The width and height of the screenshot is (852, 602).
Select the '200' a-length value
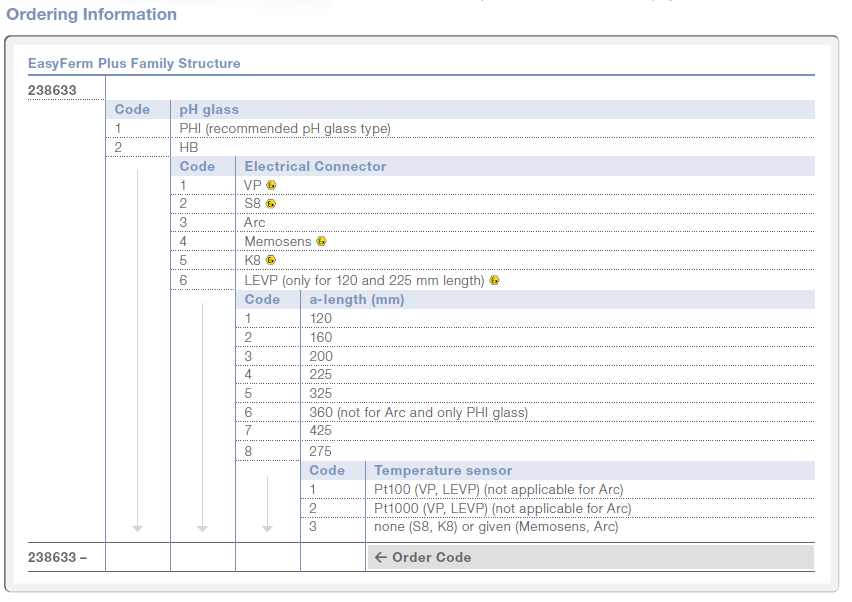click(x=321, y=356)
